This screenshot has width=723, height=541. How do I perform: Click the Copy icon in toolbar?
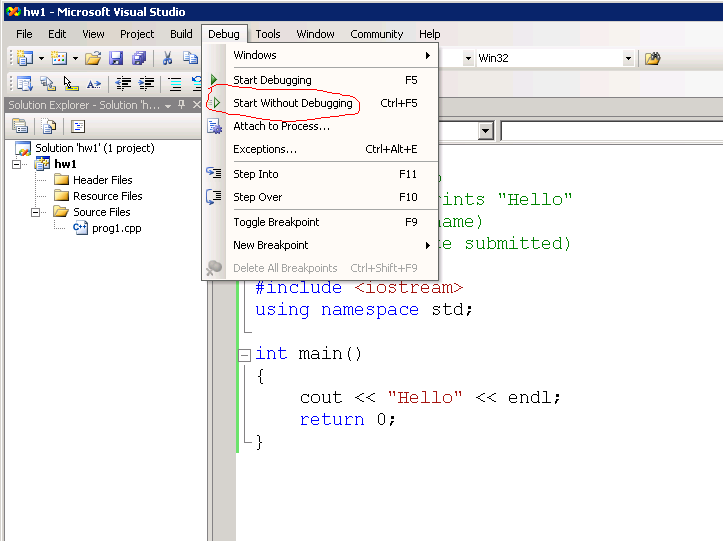point(190,58)
